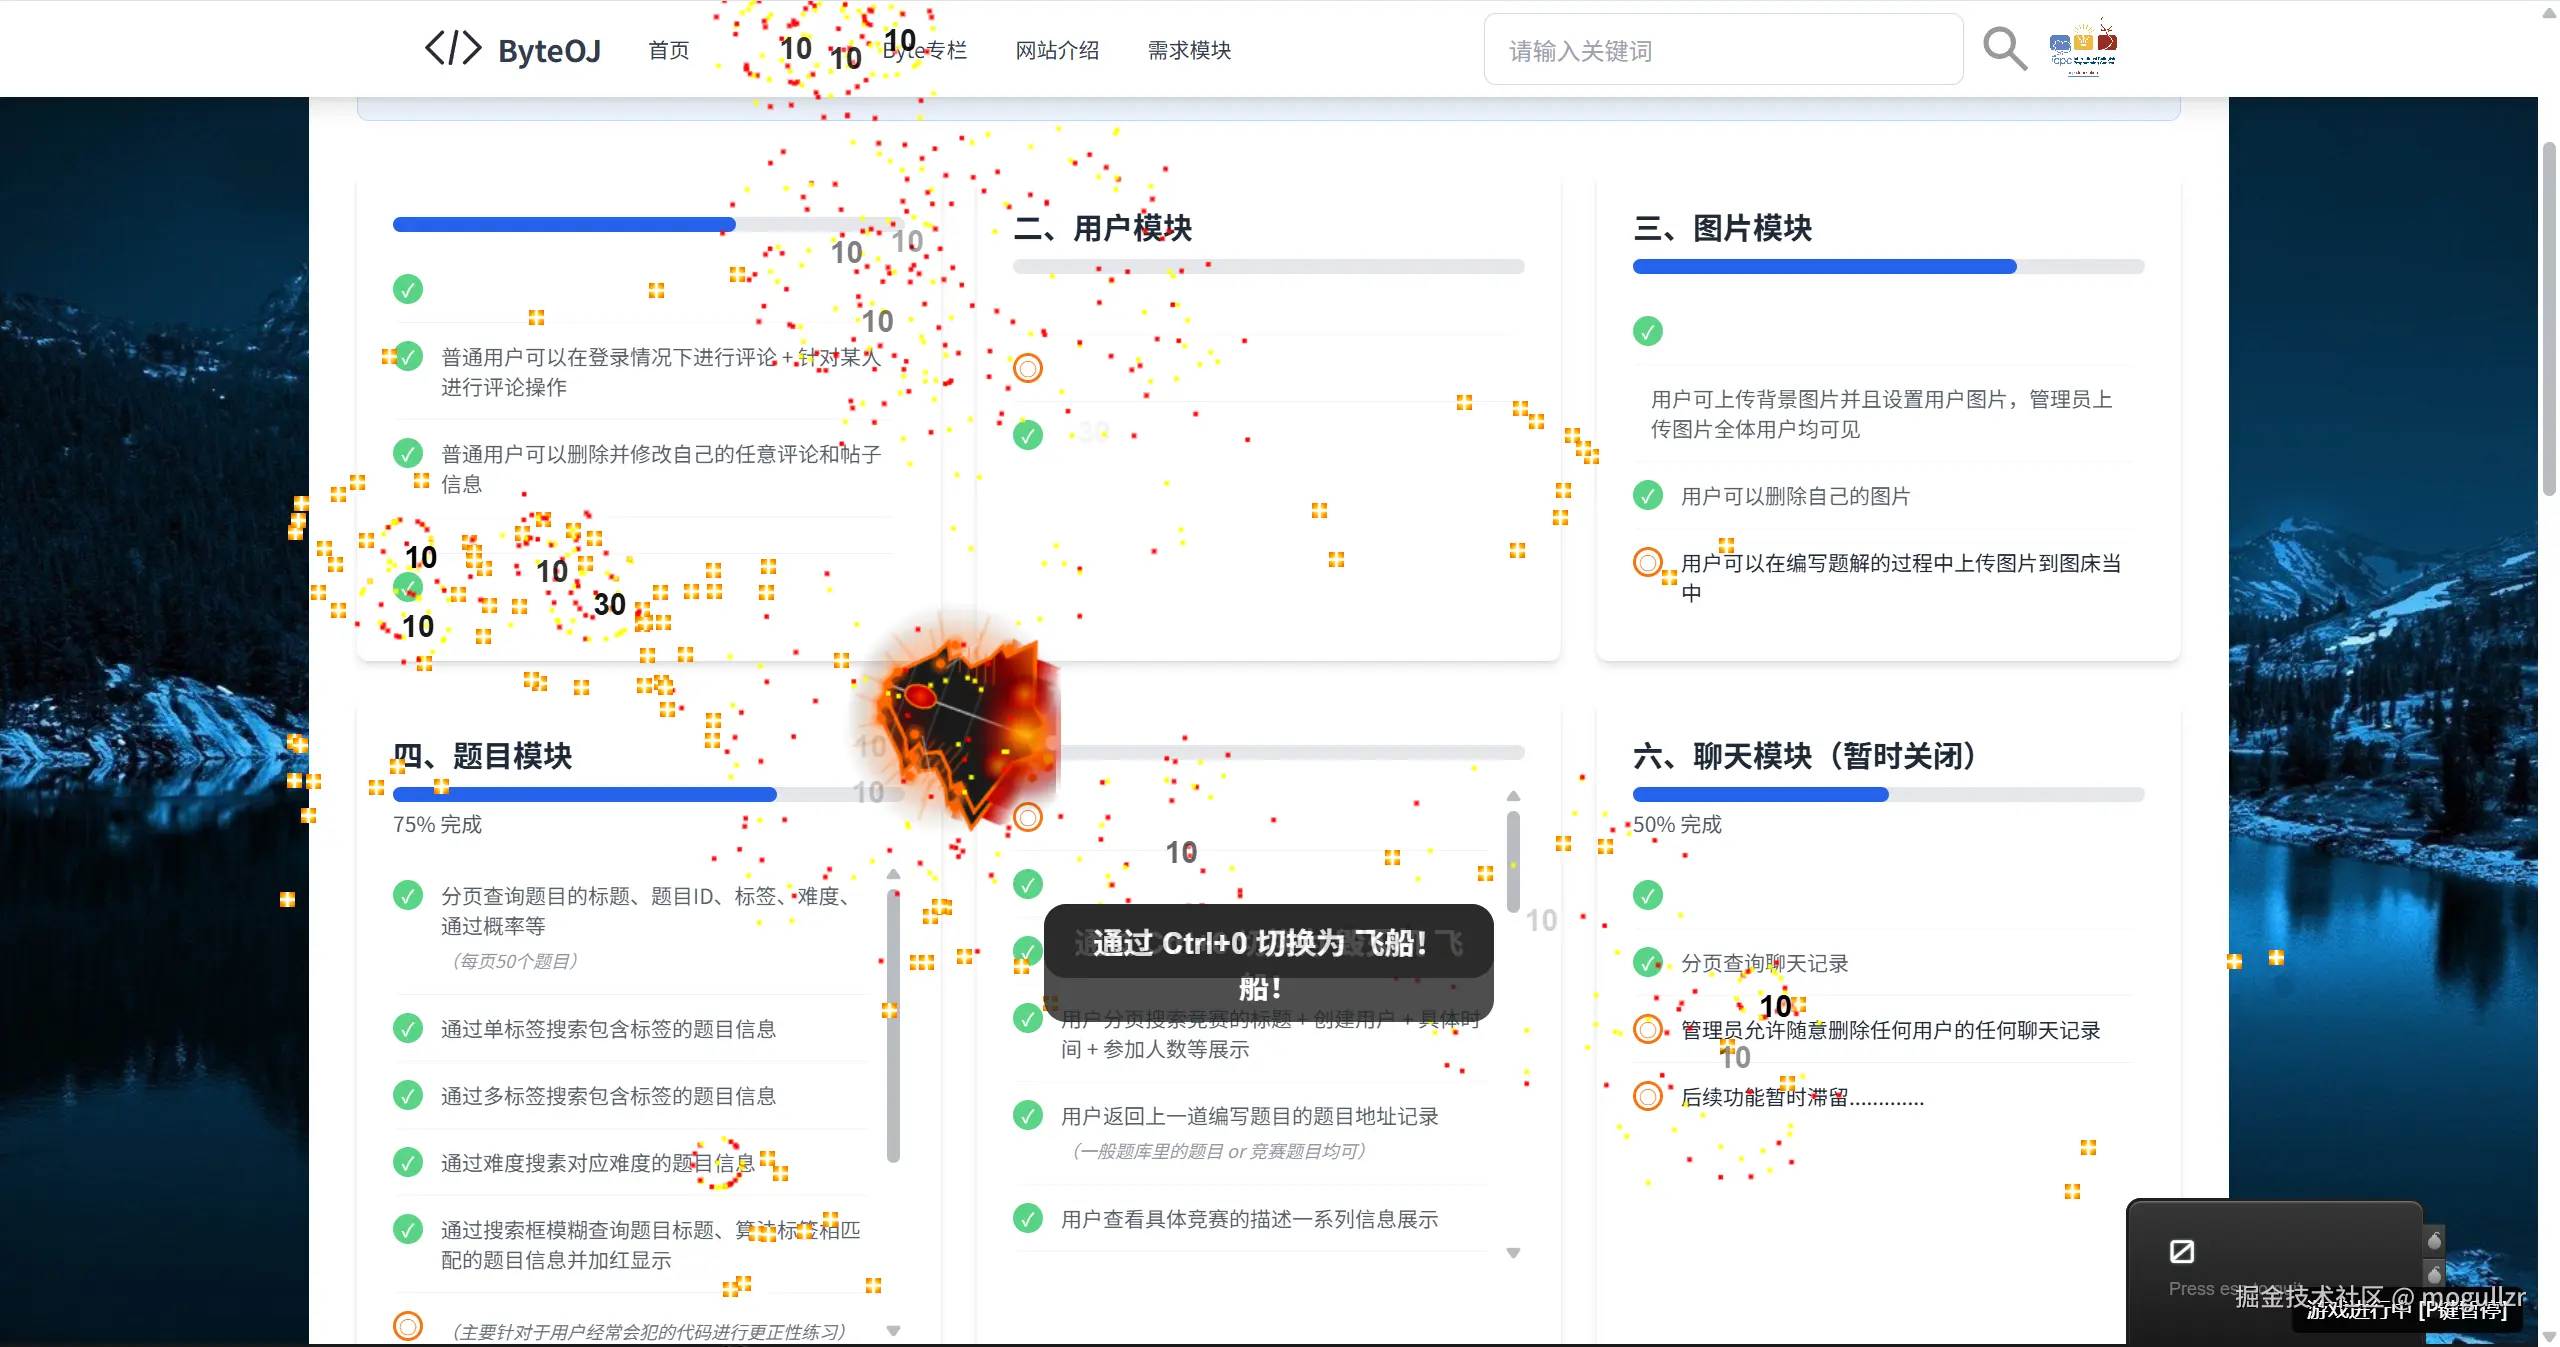This screenshot has width=2560, height=1347.
Task: Open the ICPC avatar image
Action: (2083, 49)
